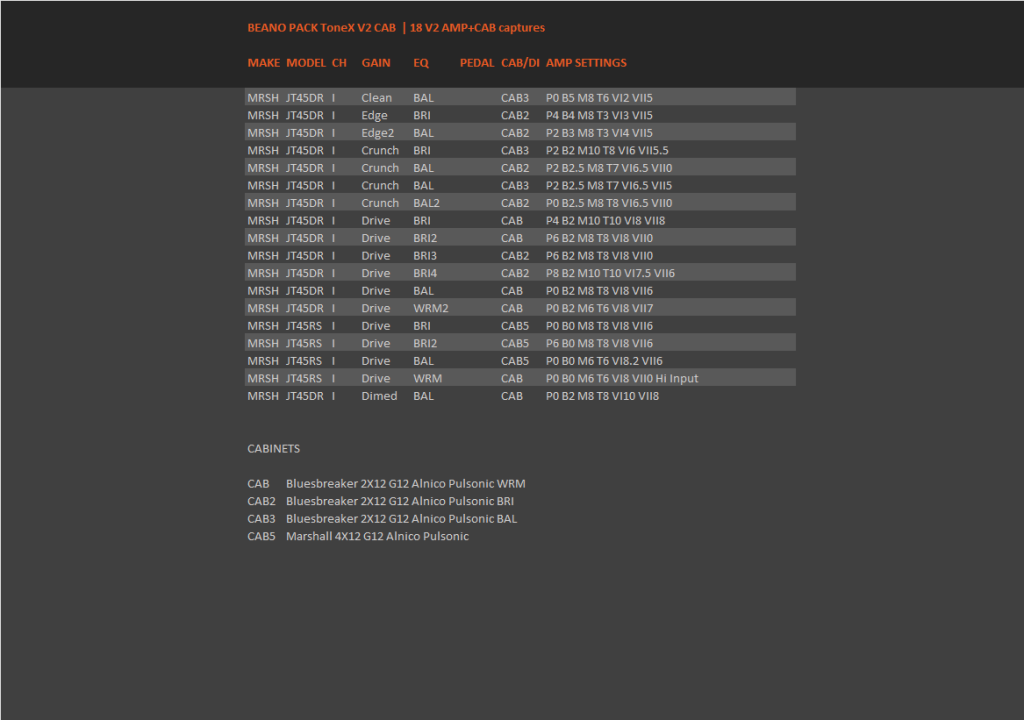
Task: Click settings P0 B2 M6 T6 VI8 VII7
Action: pyautogui.click(x=599, y=308)
